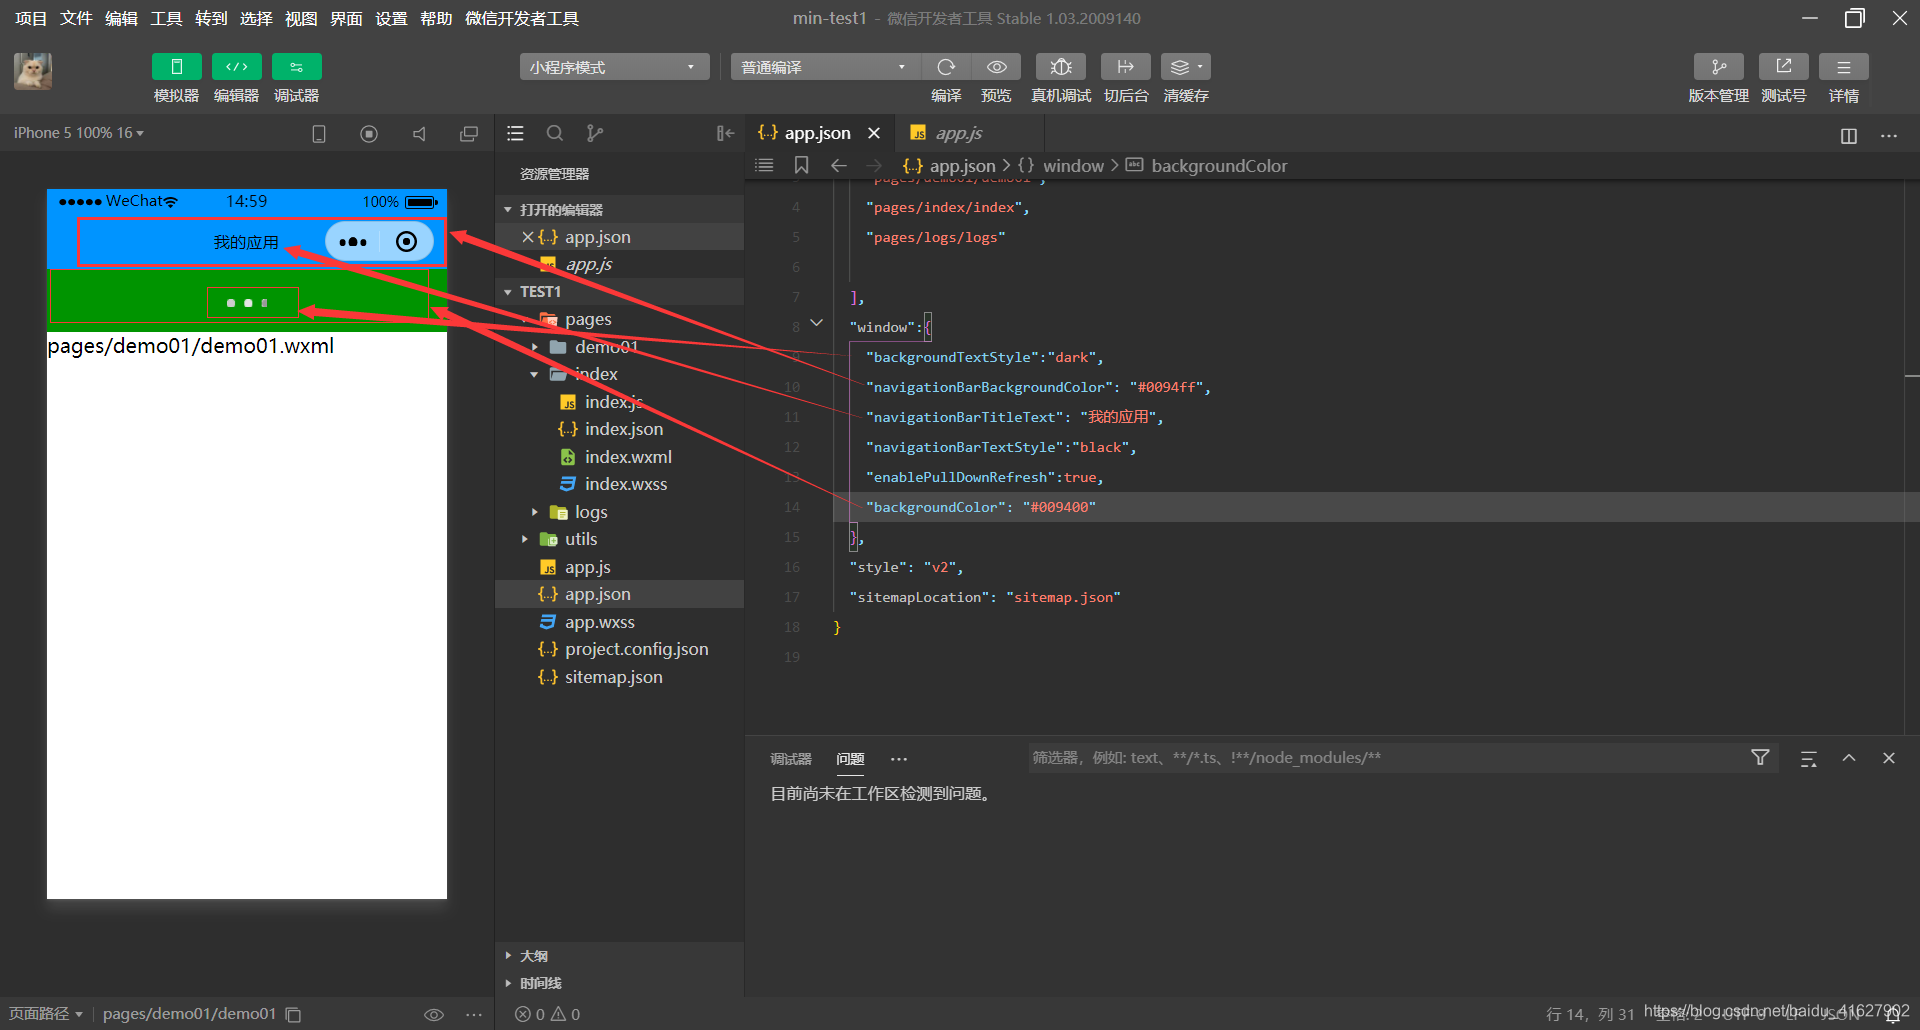1920x1030 pixels.
Task: Toggle simulator sound mute icon
Action: point(419,134)
